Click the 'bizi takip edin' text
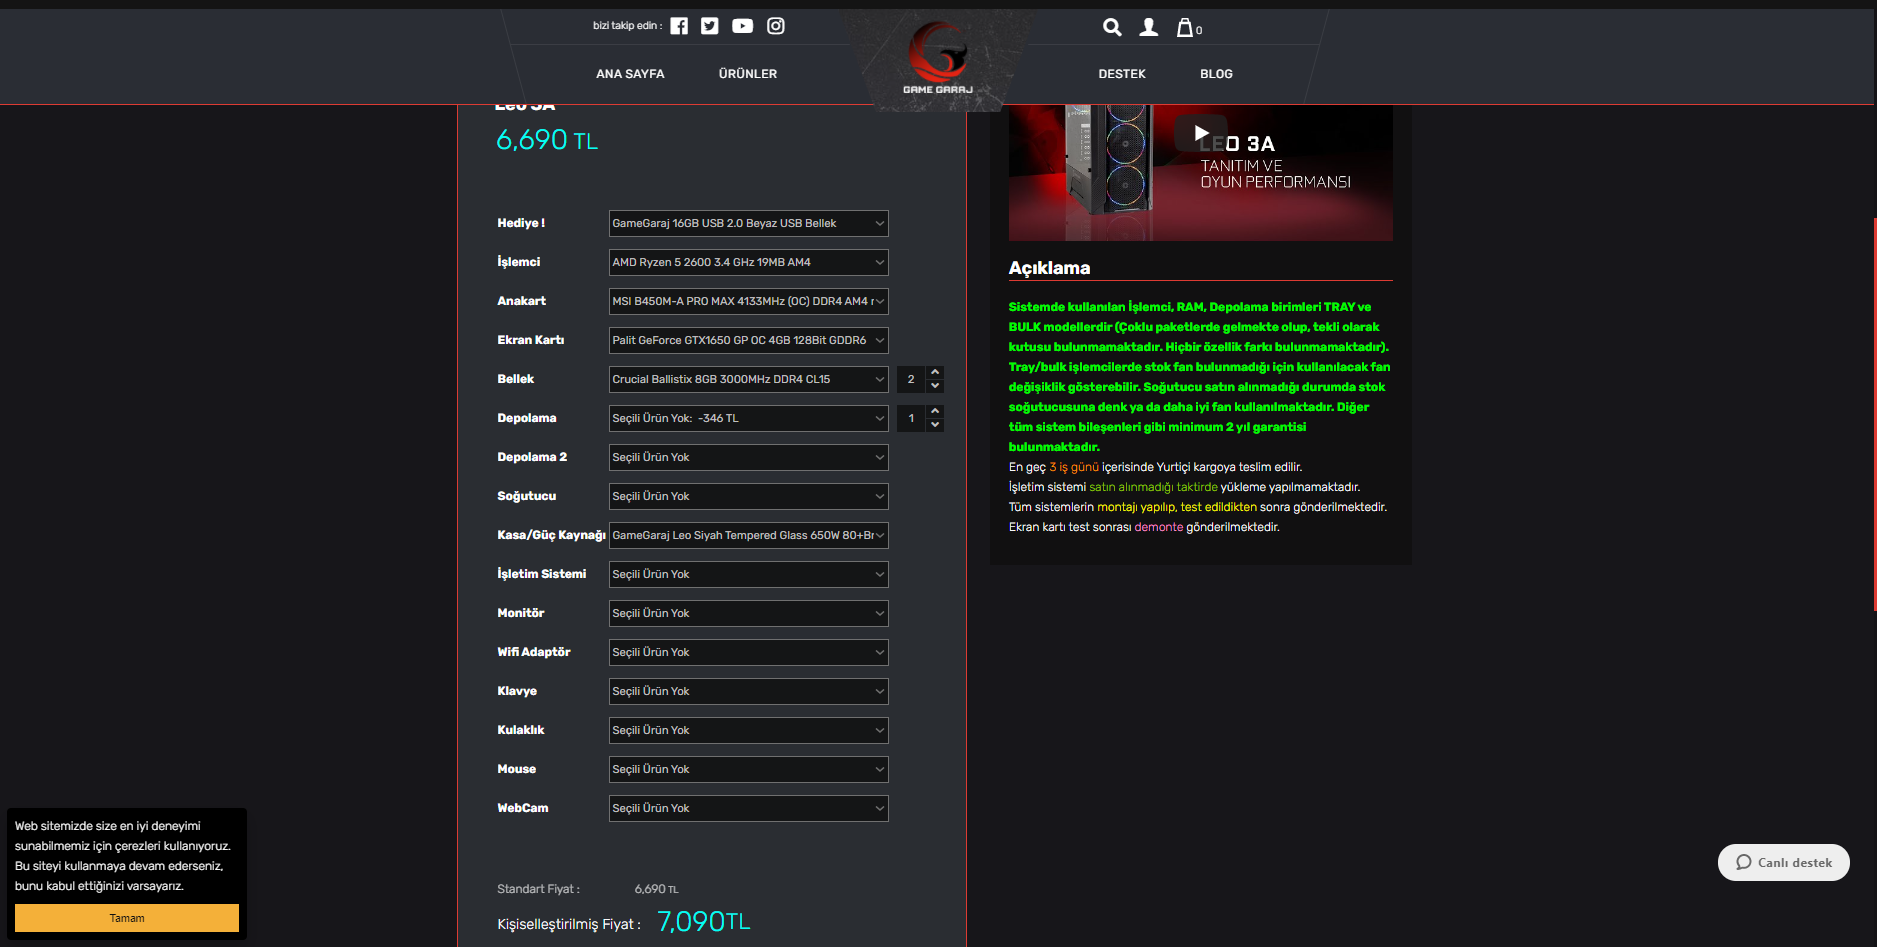This screenshot has height=947, width=1877. point(627,26)
